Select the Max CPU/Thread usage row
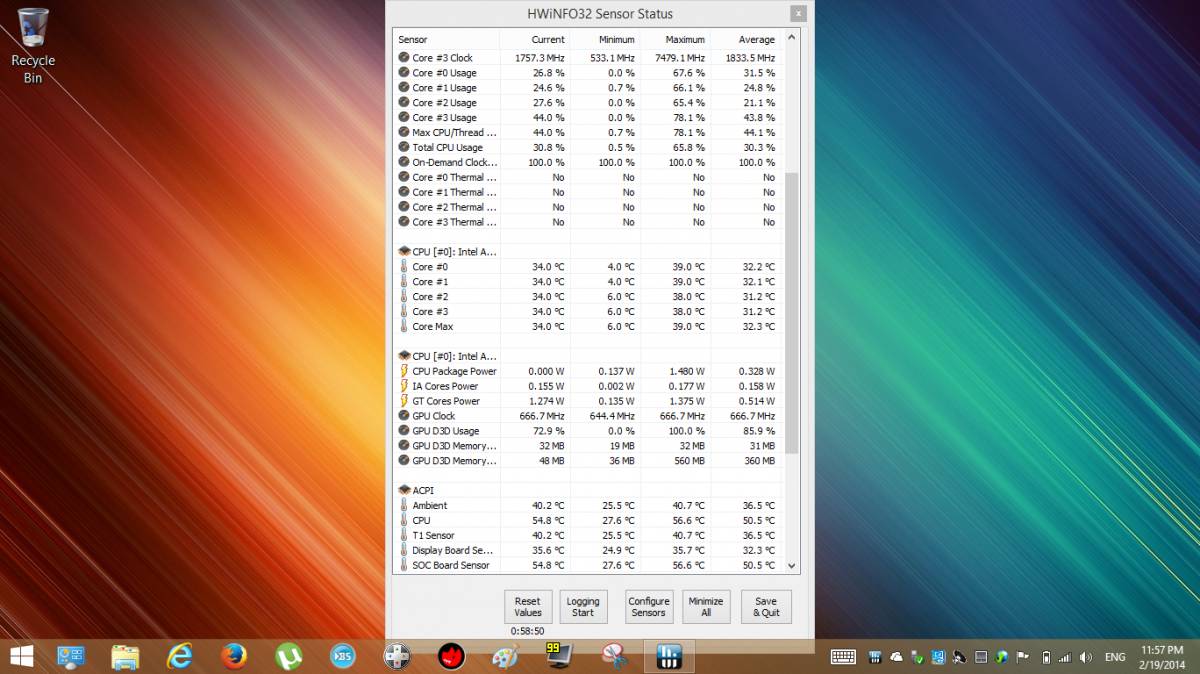This screenshot has height=674, width=1200. [587, 132]
